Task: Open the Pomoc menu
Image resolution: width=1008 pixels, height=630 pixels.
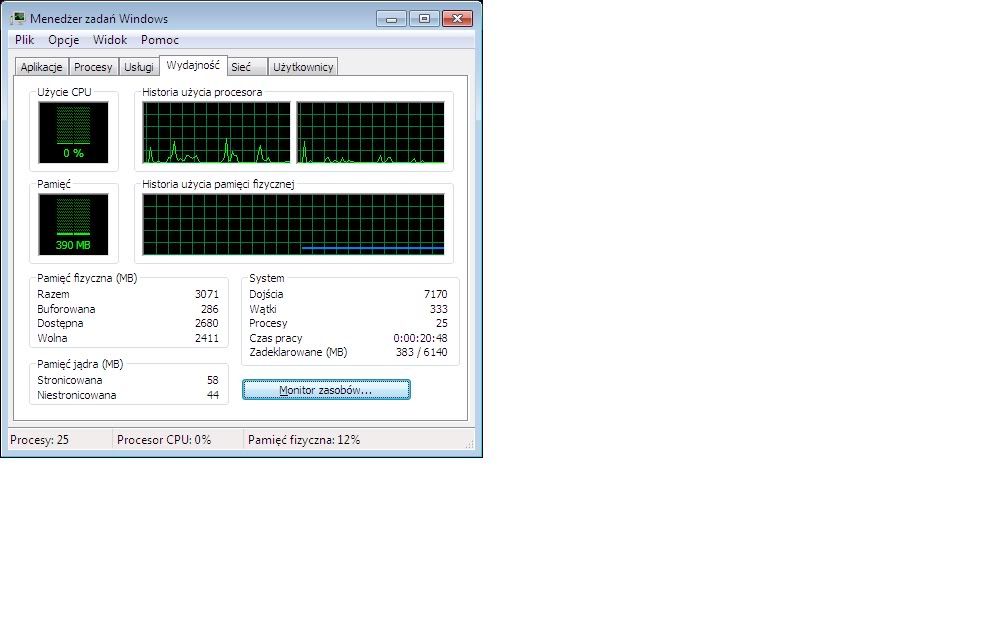Action: tap(160, 40)
